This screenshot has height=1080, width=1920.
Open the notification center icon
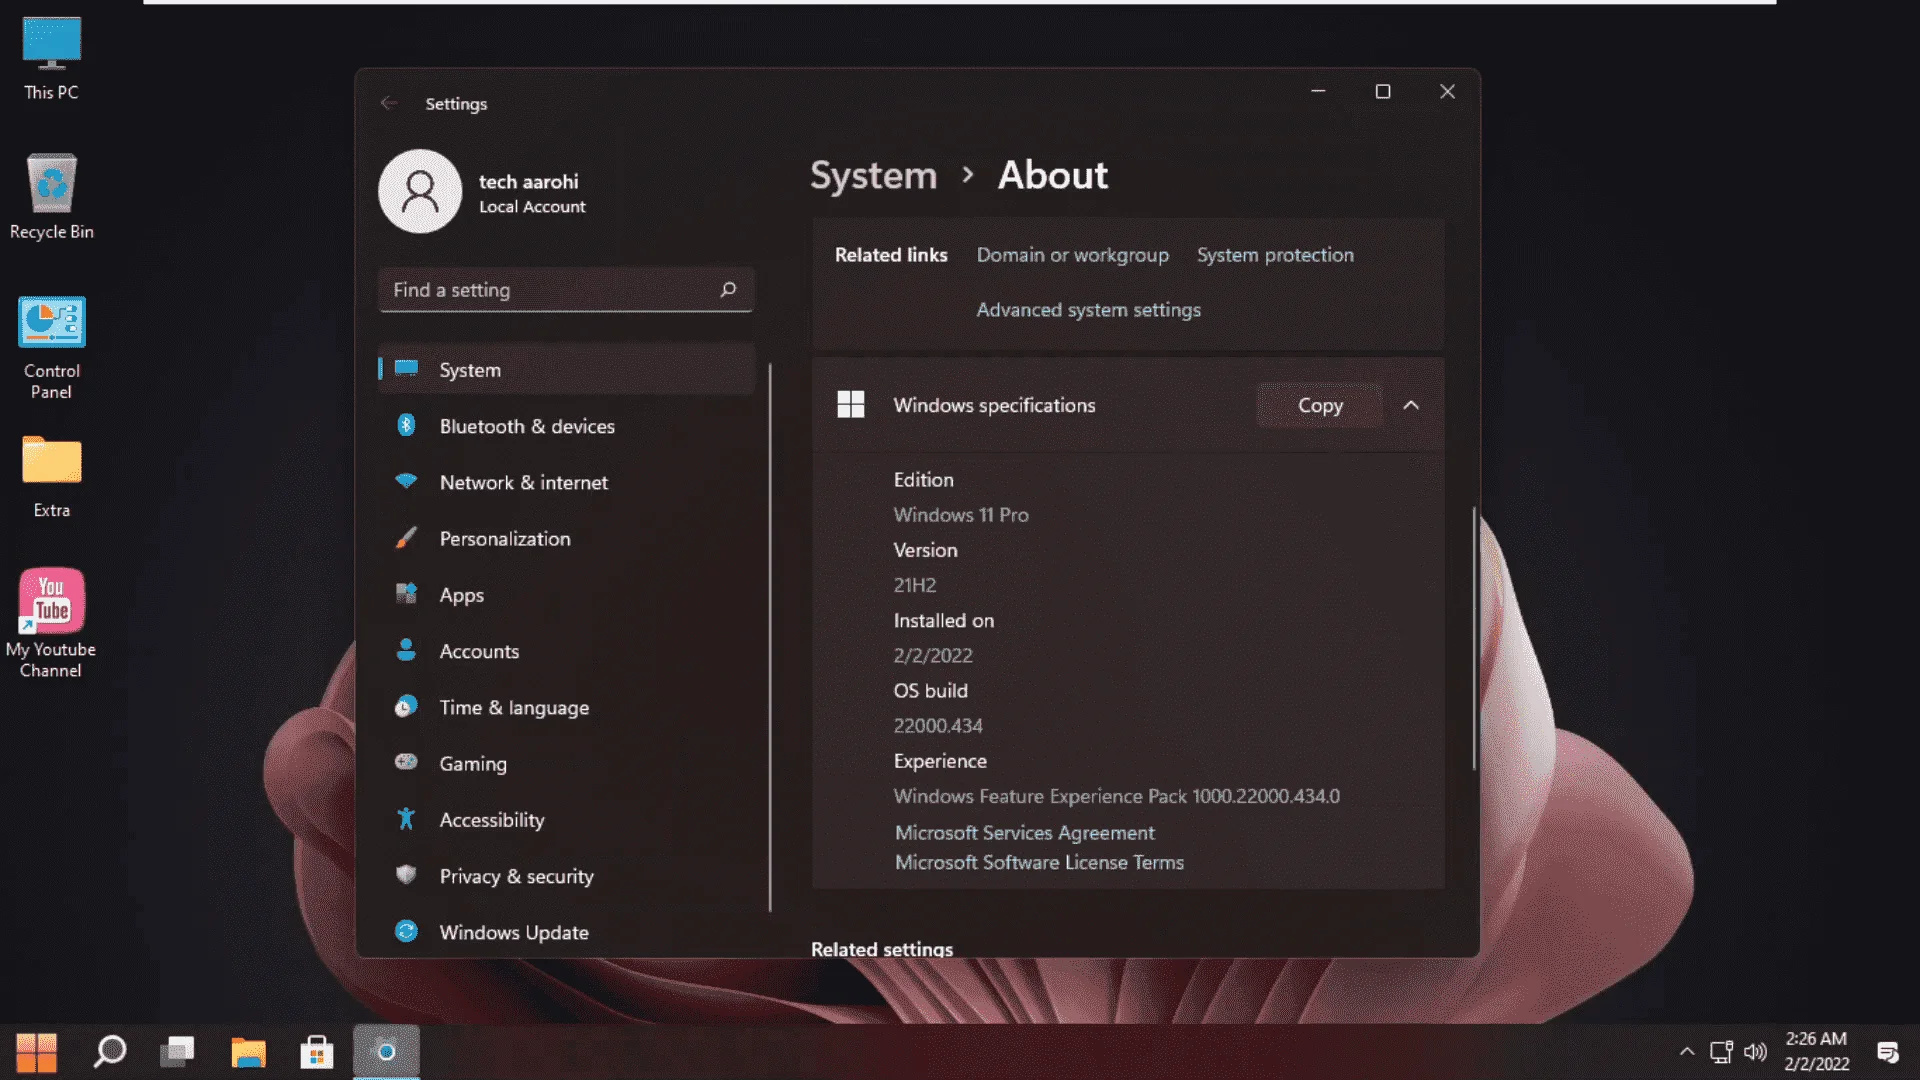click(1888, 1052)
